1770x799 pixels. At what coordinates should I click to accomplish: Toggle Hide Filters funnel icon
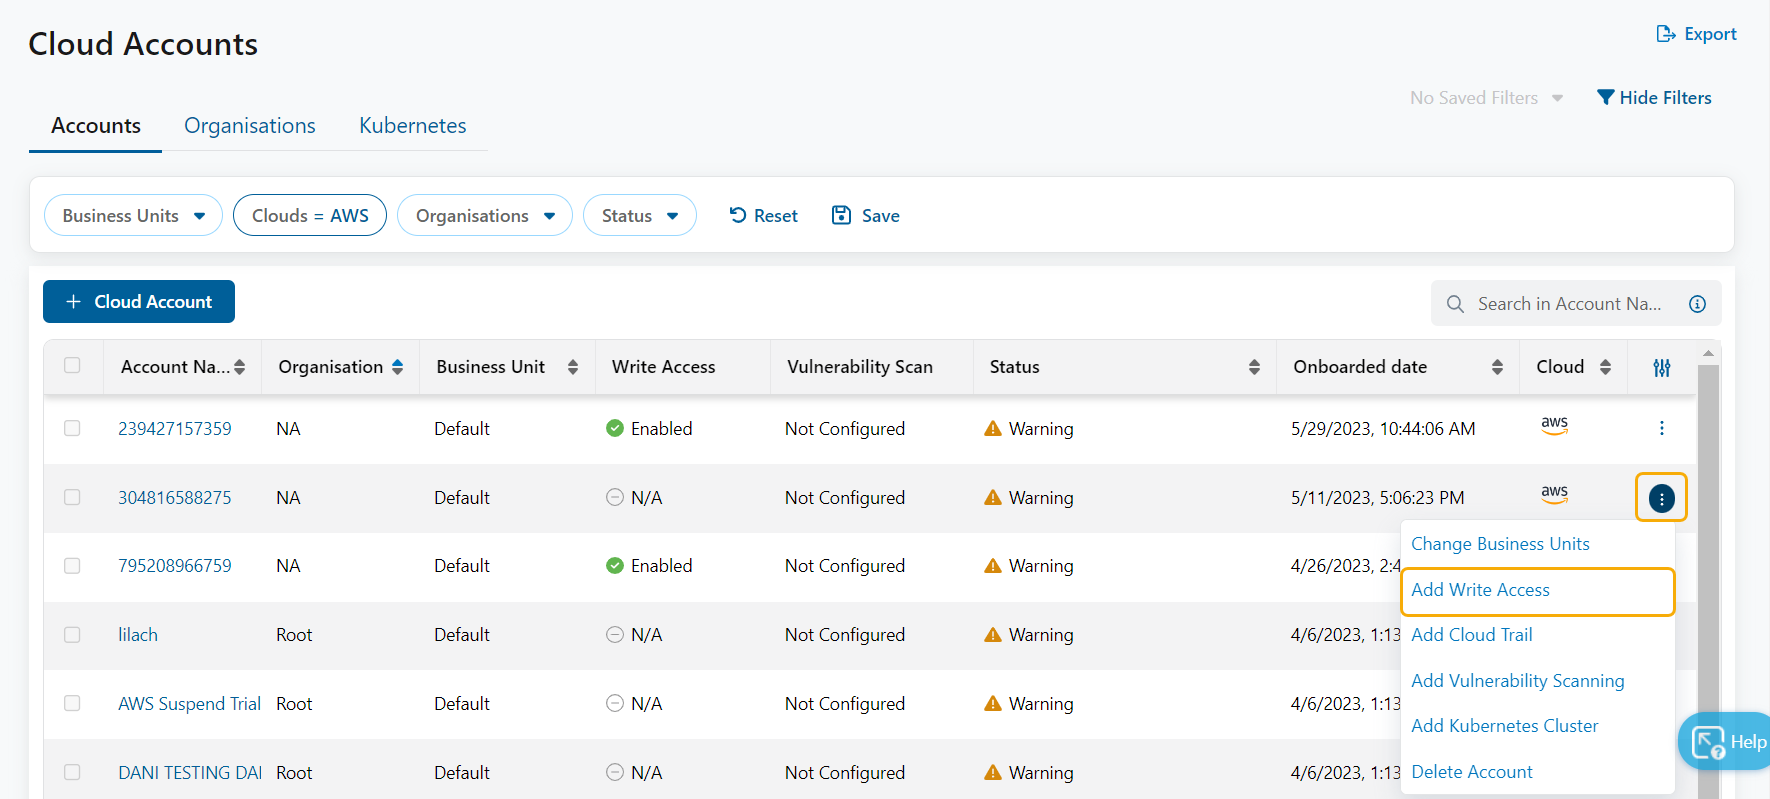click(x=1606, y=97)
